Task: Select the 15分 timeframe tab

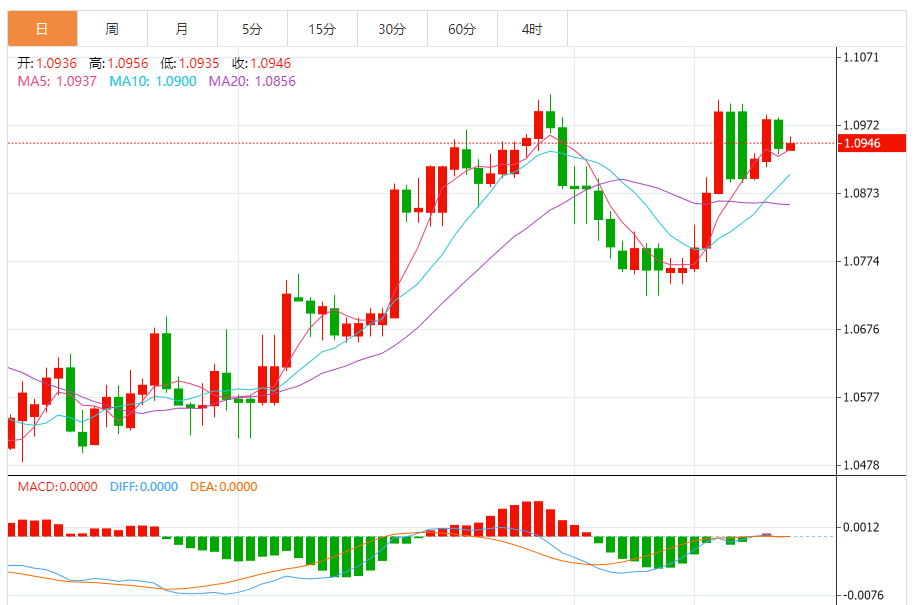Action: (322, 30)
